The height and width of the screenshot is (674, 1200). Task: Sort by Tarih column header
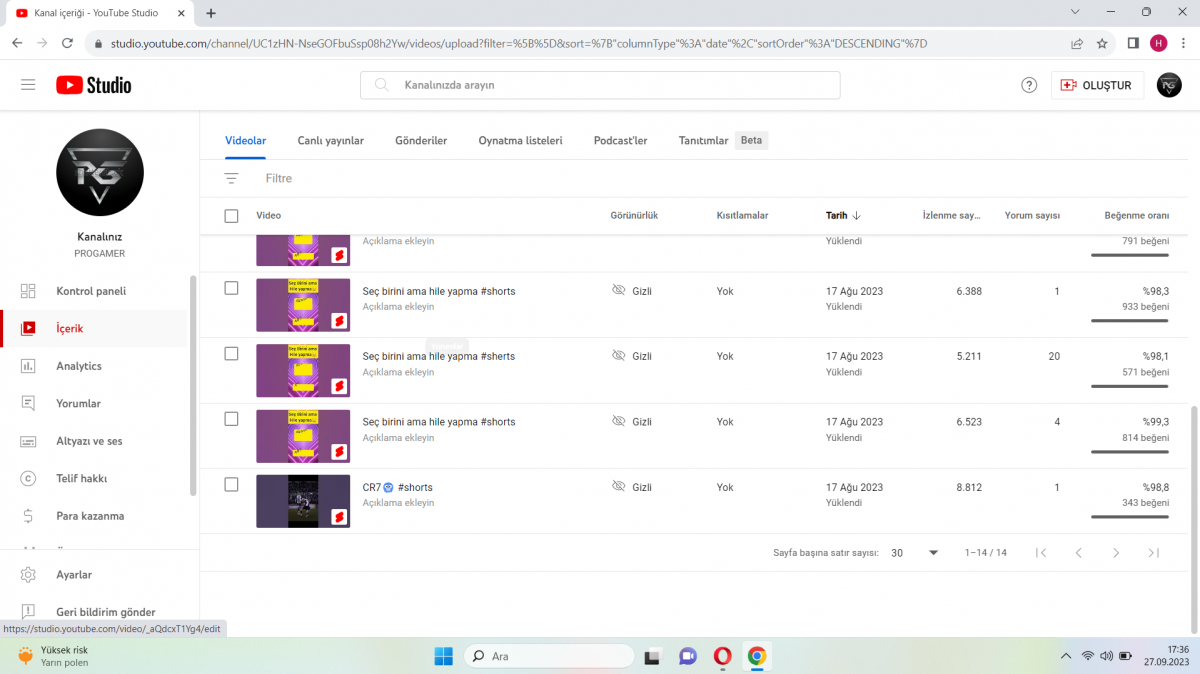tap(843, 215)
